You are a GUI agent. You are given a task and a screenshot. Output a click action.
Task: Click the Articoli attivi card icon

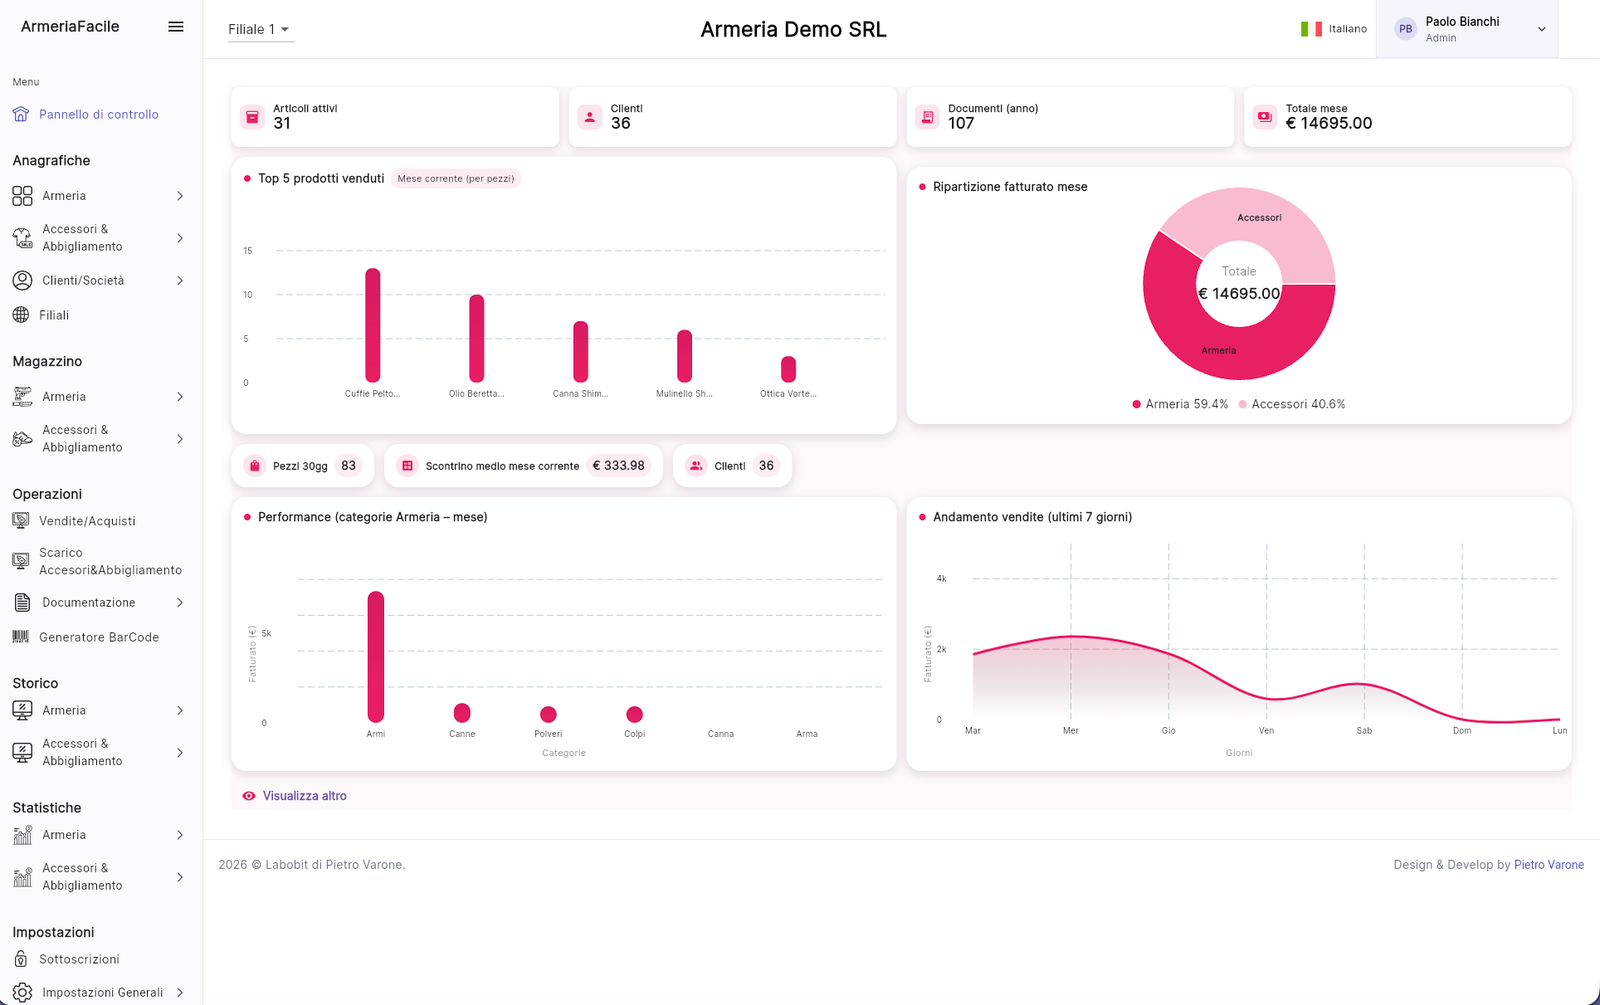252,117
